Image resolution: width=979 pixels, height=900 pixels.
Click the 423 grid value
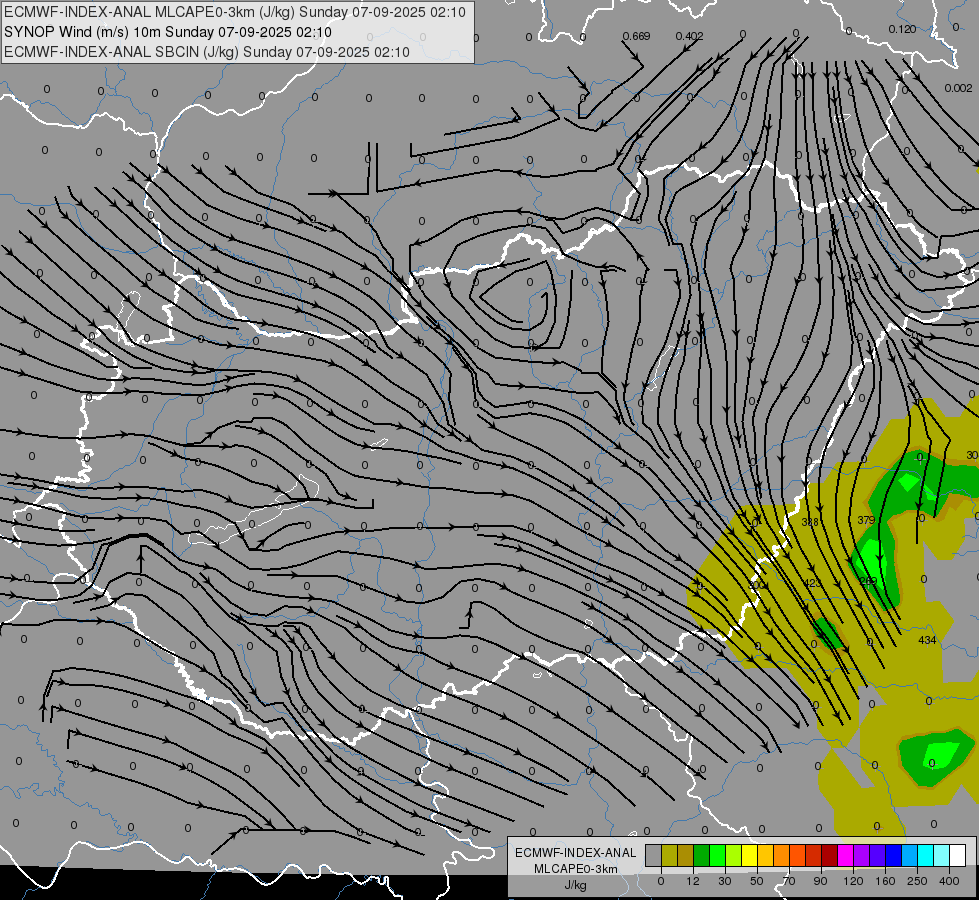pyautogui.click(x=812, y=583)
